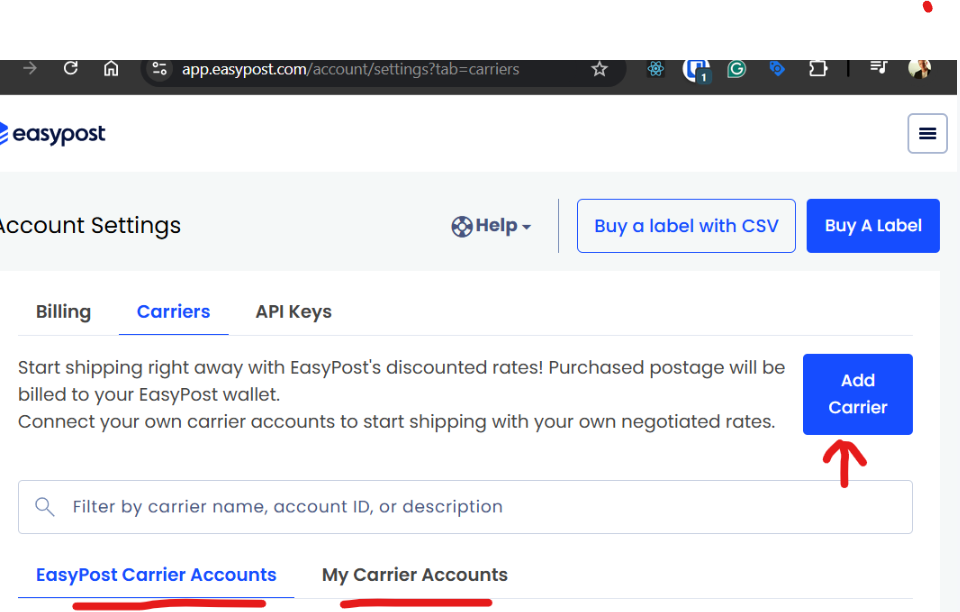This screenshot has height=612, width=960.
Task: Click the Add Carrier button
Action: click(857, 394)
